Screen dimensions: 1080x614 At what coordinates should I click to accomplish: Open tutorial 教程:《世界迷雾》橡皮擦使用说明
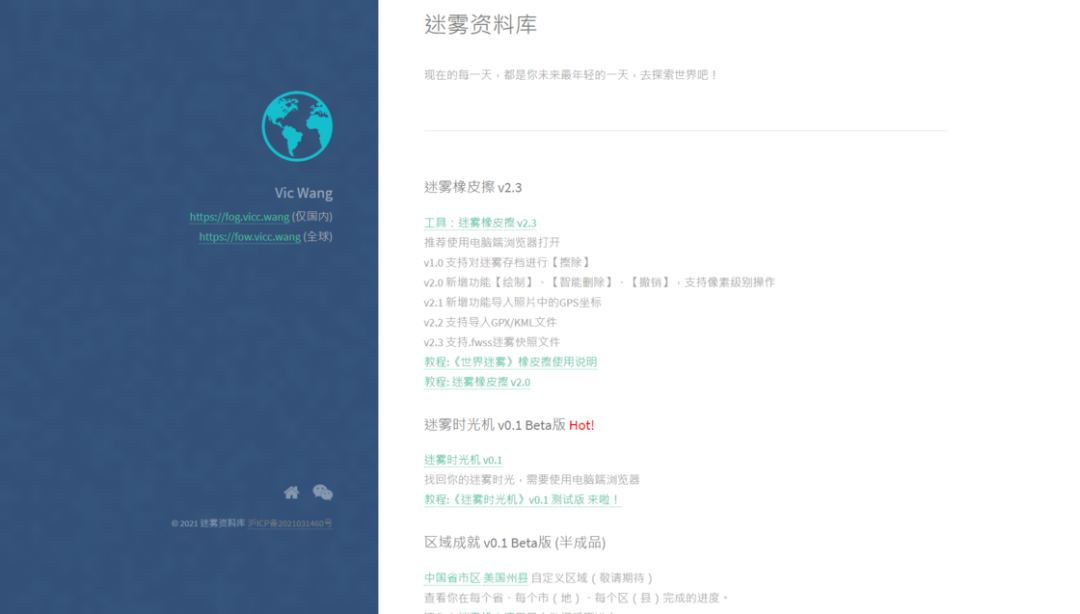510,362
